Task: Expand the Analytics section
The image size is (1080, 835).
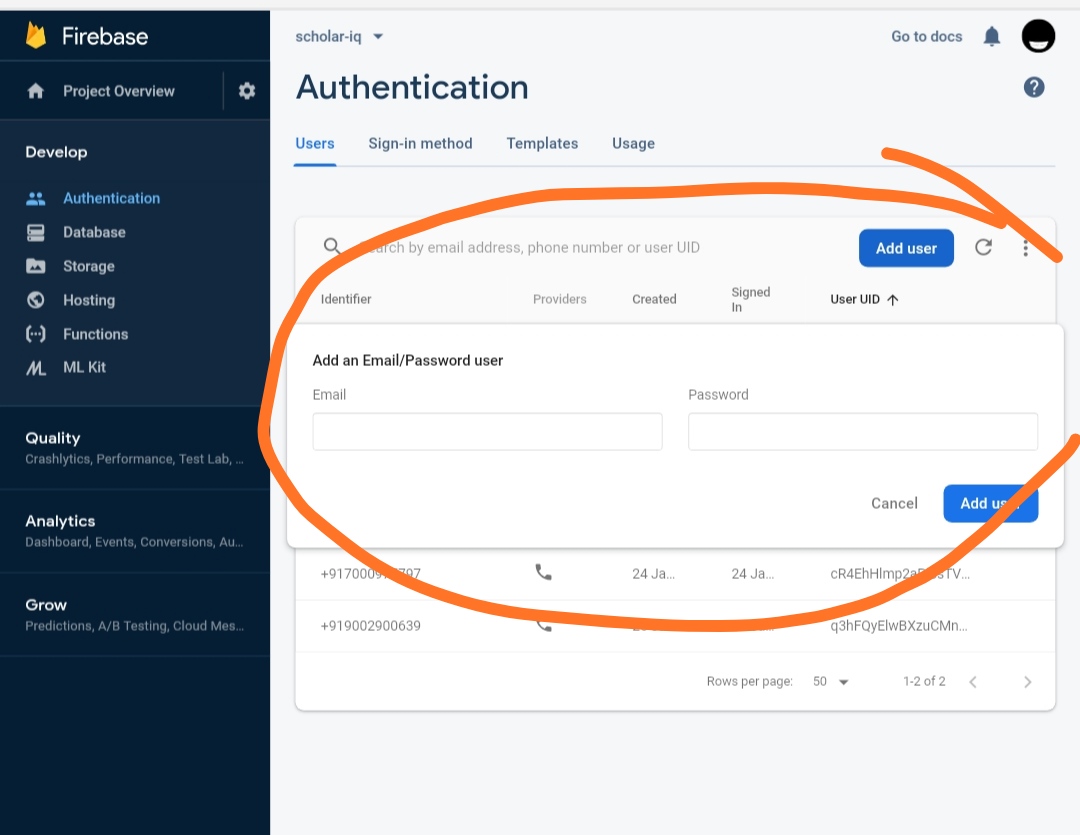Action: point(134,531)
